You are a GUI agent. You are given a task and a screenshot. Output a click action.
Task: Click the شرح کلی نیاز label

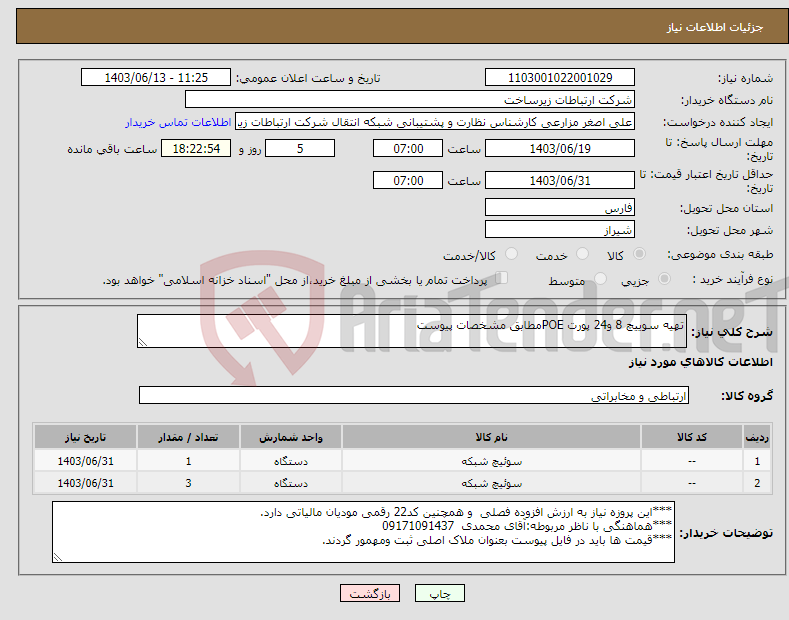click(732, 332)
